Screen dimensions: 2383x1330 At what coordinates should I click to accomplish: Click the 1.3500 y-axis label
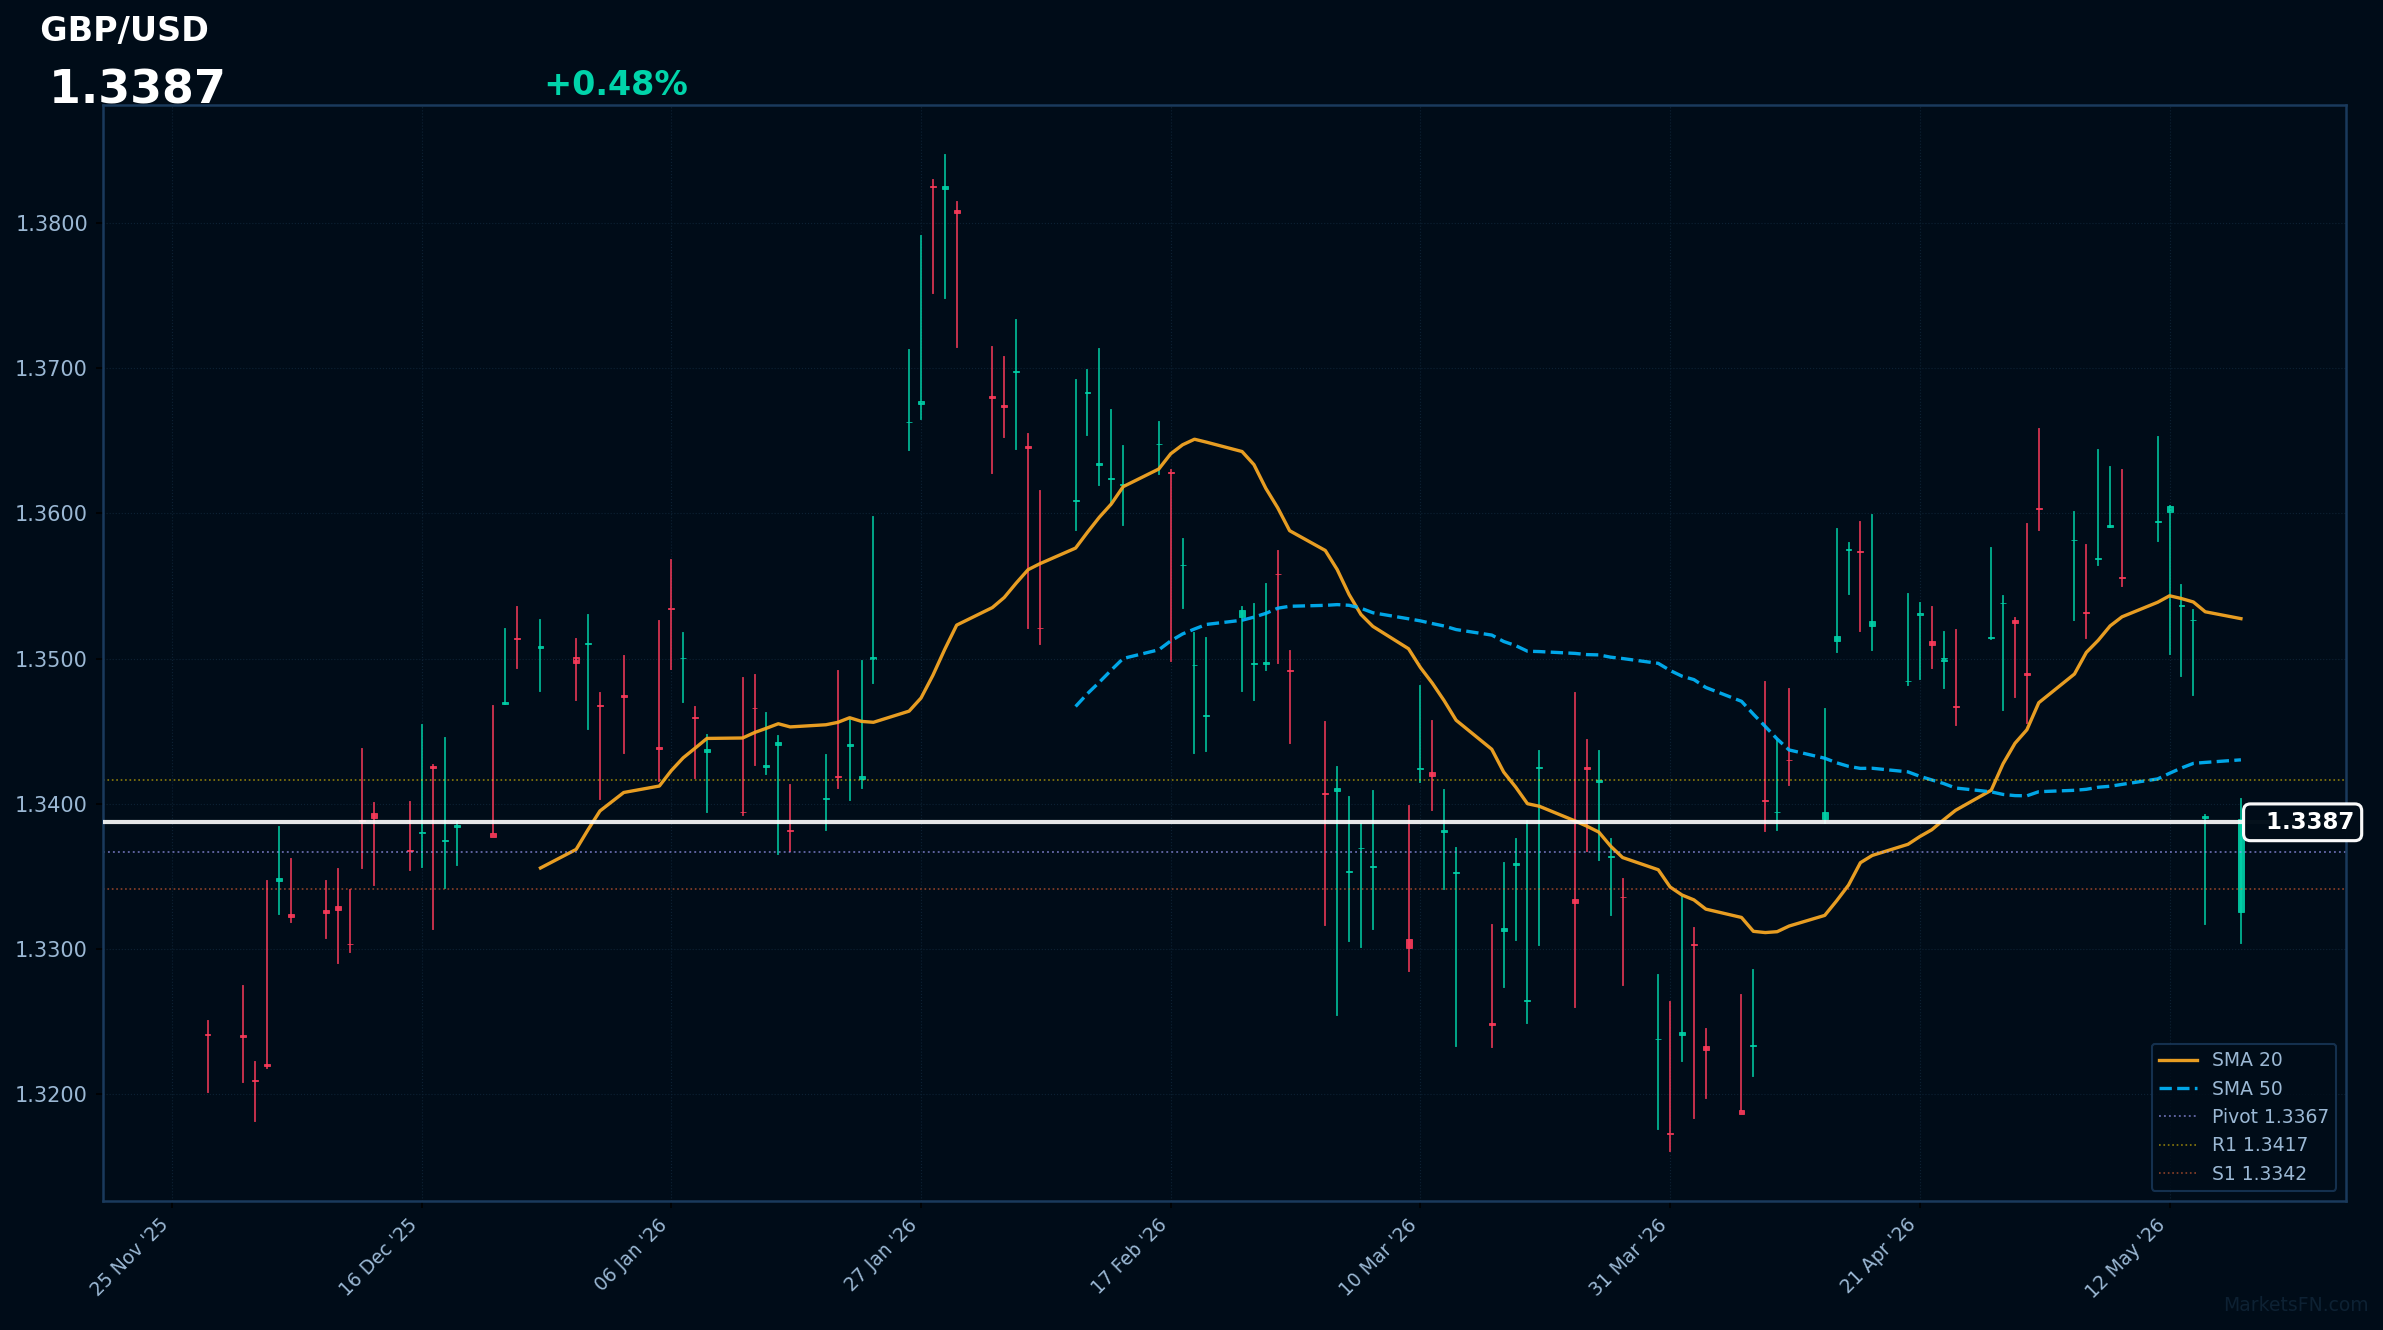coord(52,660)
